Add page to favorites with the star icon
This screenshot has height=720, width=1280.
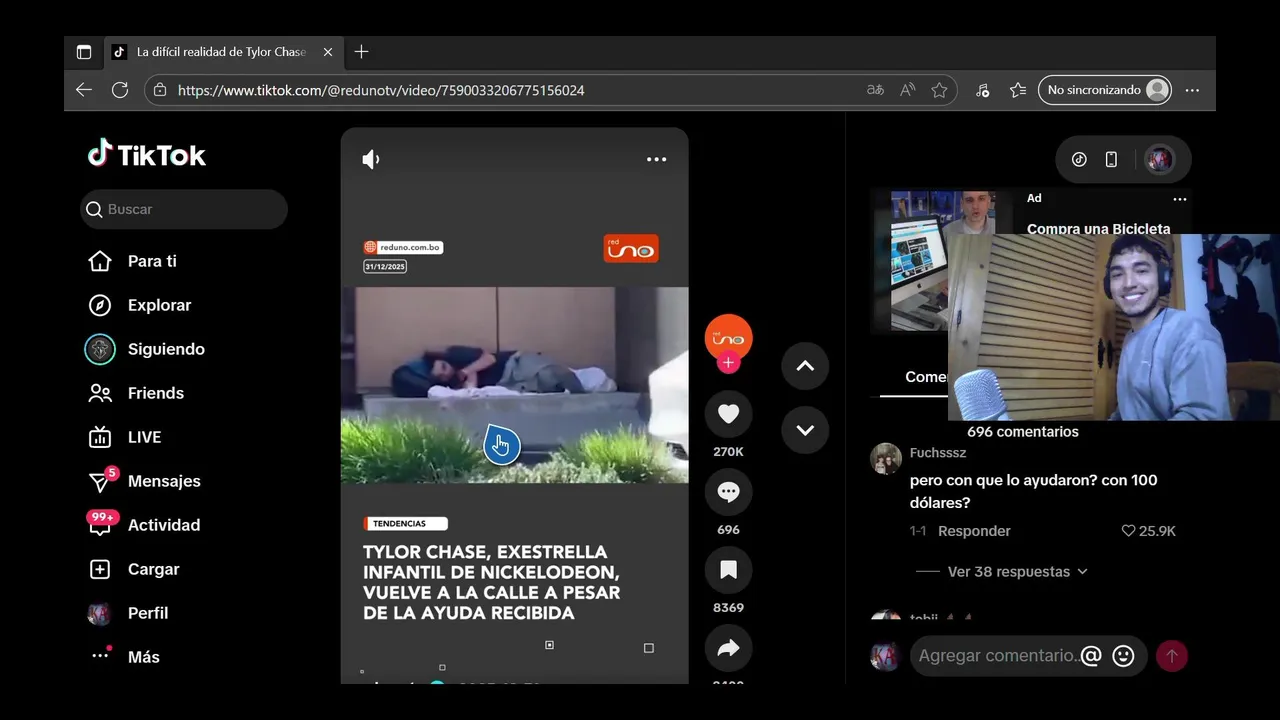click(x=939, y=90)
